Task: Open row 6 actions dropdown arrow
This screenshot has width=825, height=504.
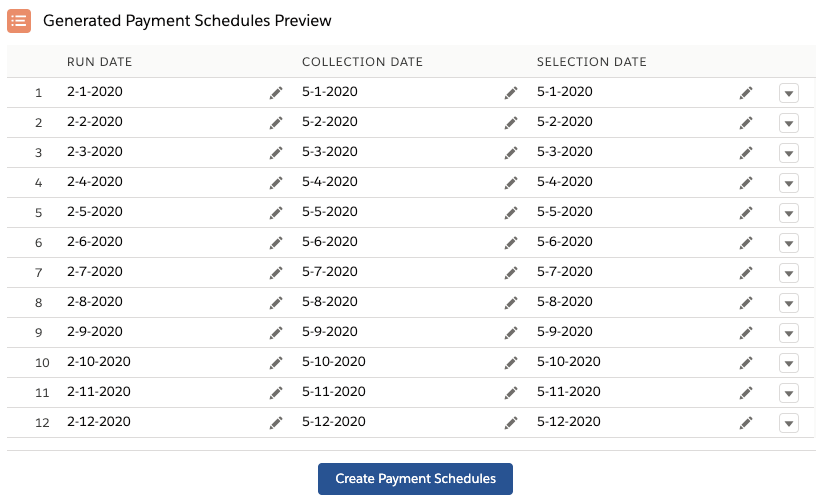Action: [789, 243]
